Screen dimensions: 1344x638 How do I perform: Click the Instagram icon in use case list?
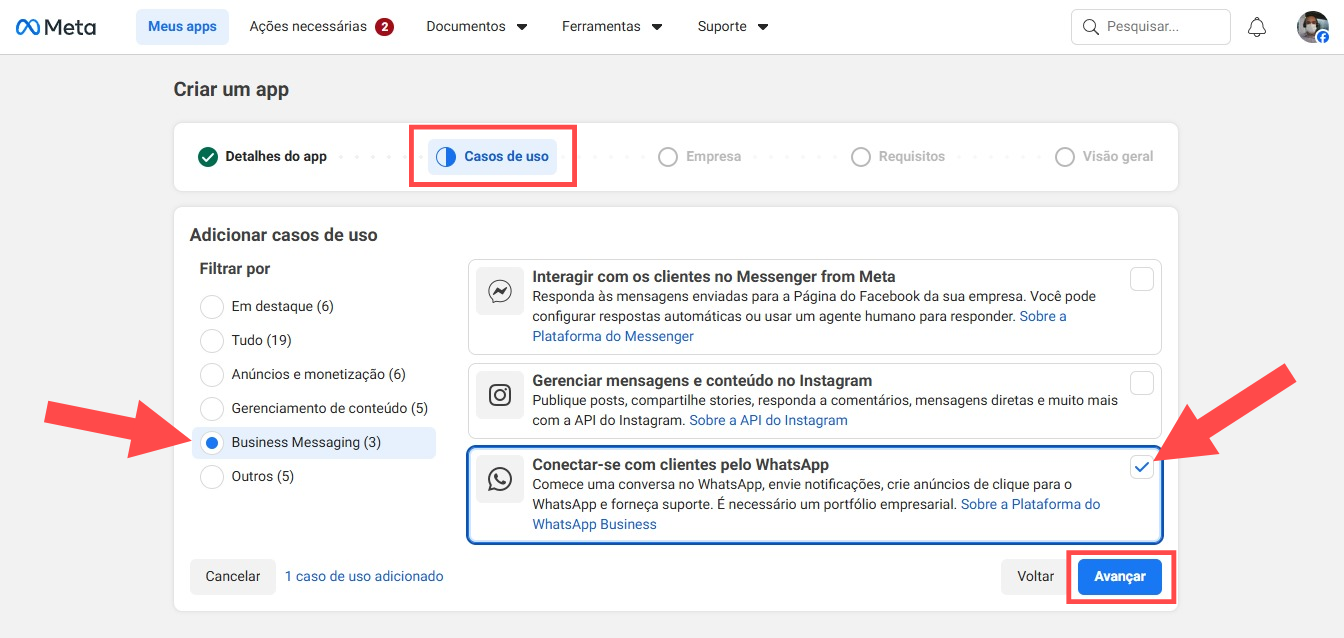click(x=500, y=395)
